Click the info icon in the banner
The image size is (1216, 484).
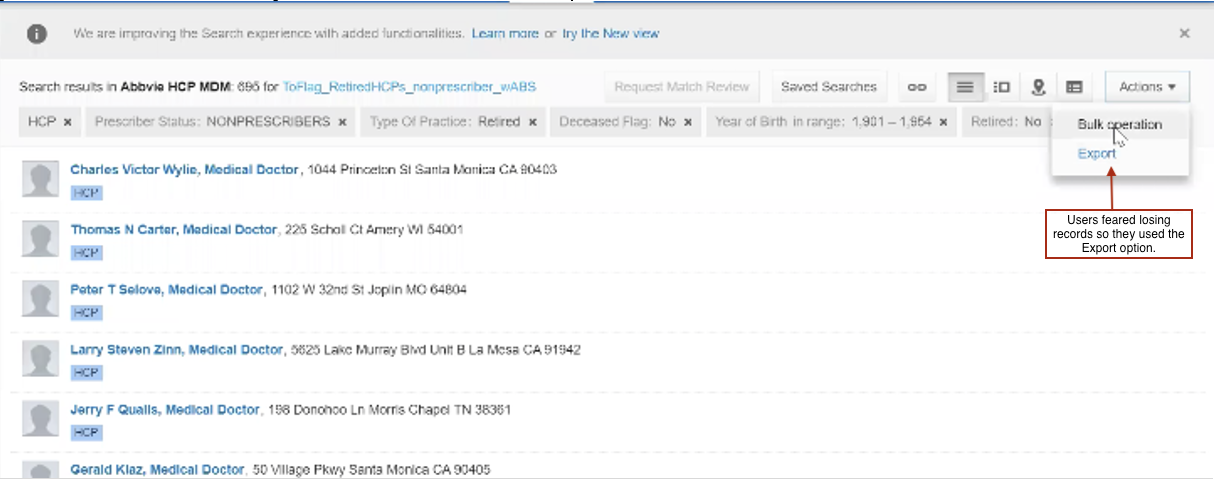36,33
